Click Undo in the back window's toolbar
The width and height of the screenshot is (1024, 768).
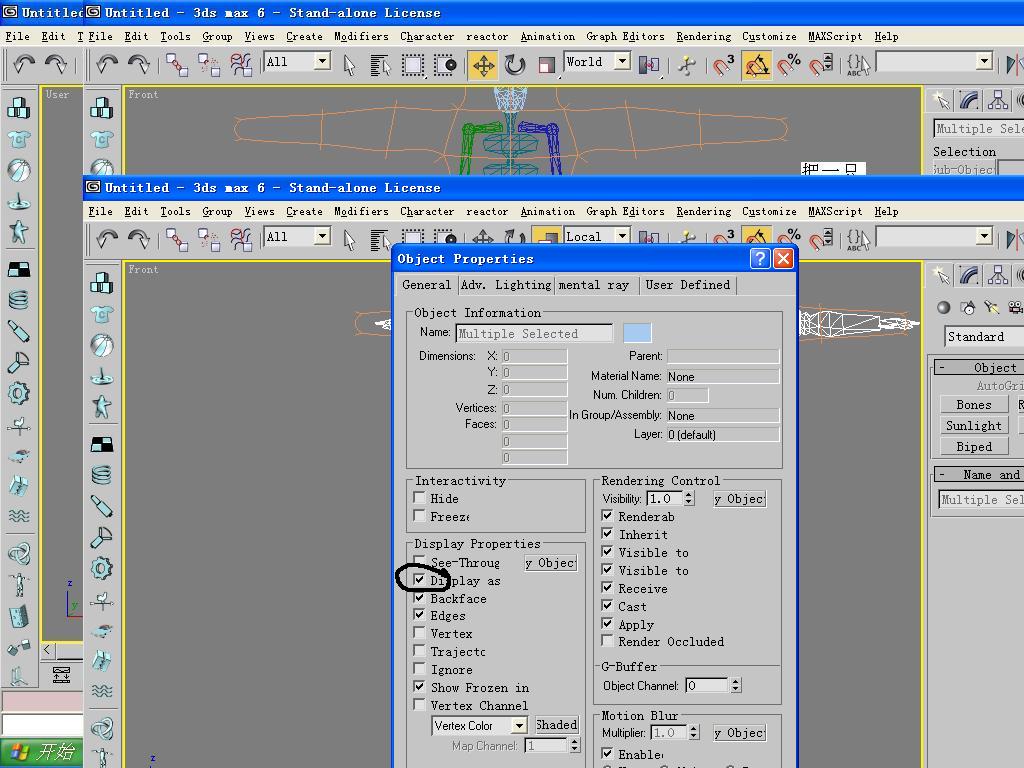(x=107, y=64)
